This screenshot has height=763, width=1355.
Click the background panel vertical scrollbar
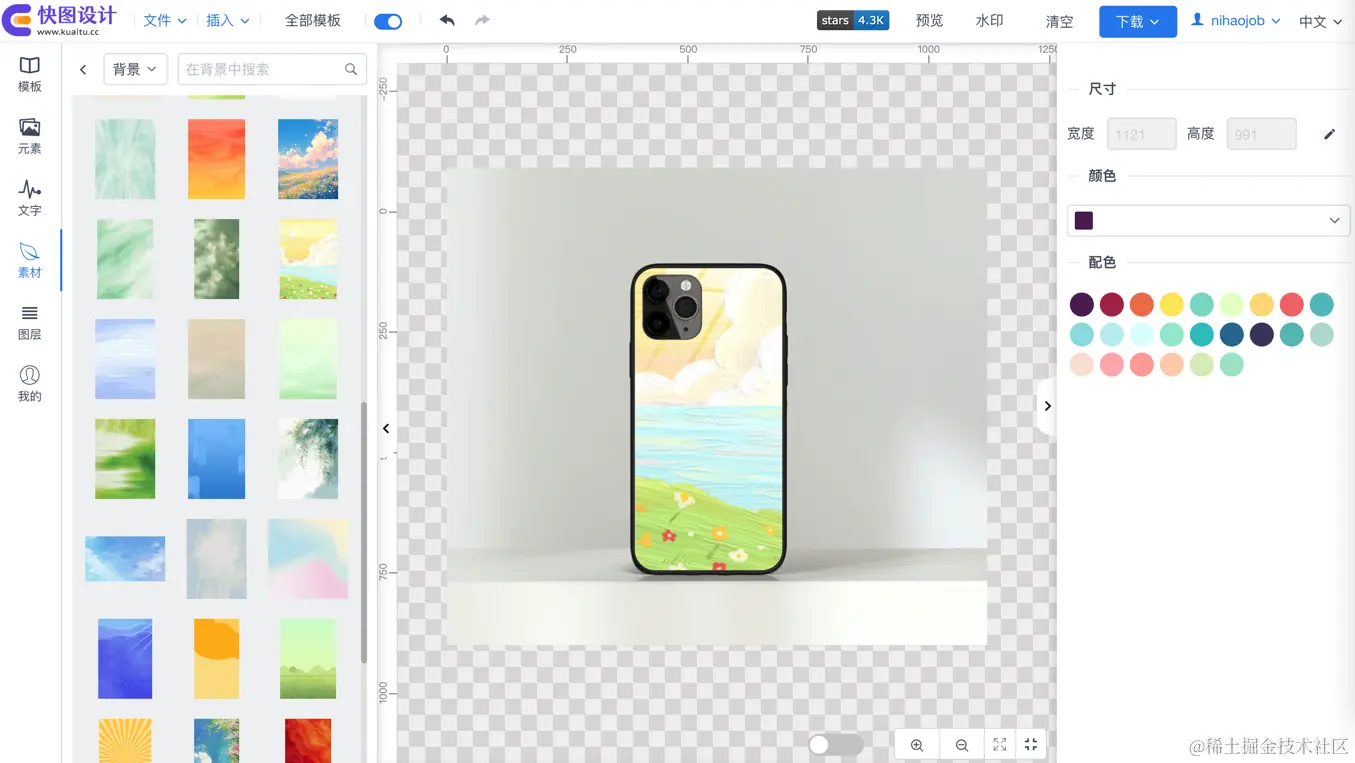tap(364, 533)
